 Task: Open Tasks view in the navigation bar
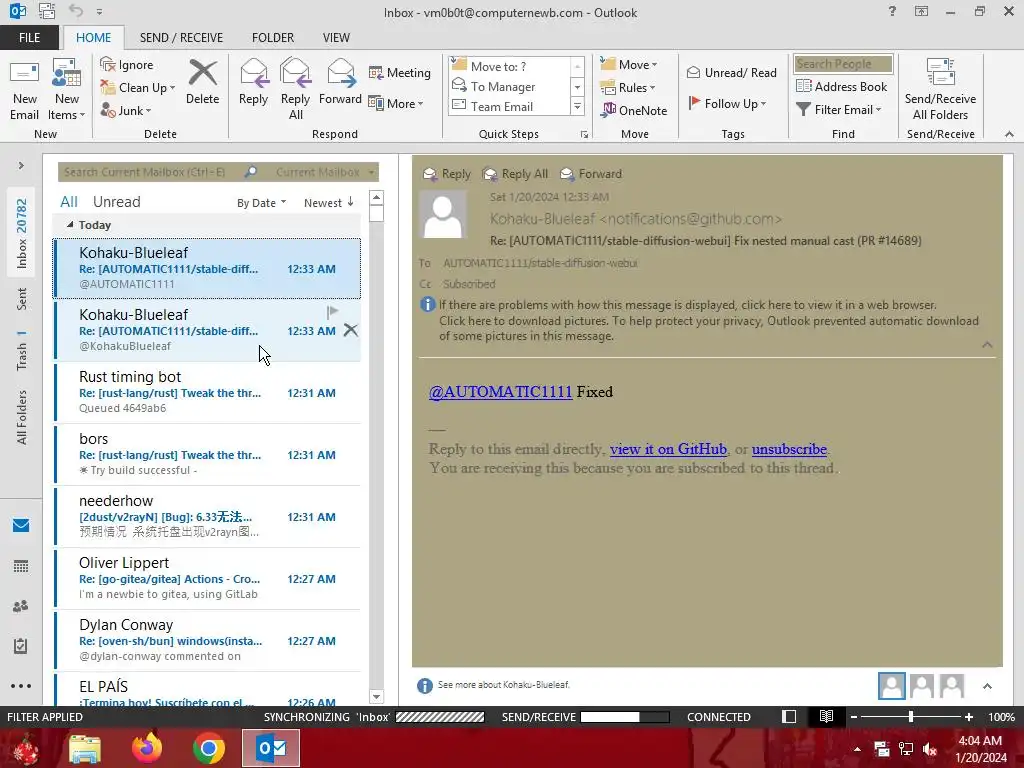tap(21, 646)
